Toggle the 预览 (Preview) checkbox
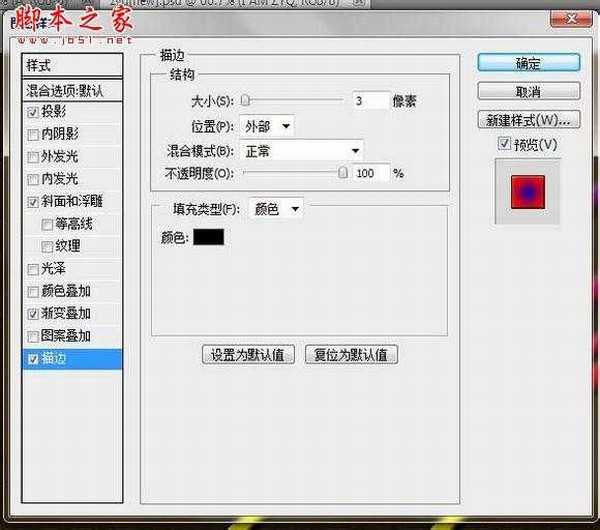 [505, 145]
